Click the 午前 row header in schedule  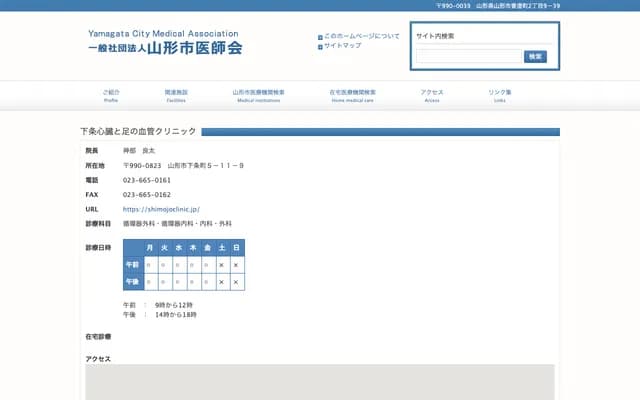[132, 265]
